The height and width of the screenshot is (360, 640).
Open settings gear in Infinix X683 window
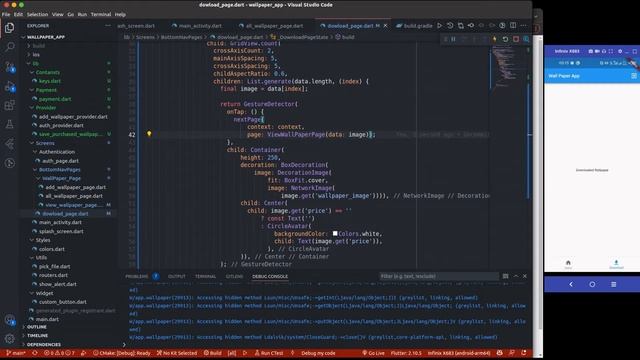(620, 51)
